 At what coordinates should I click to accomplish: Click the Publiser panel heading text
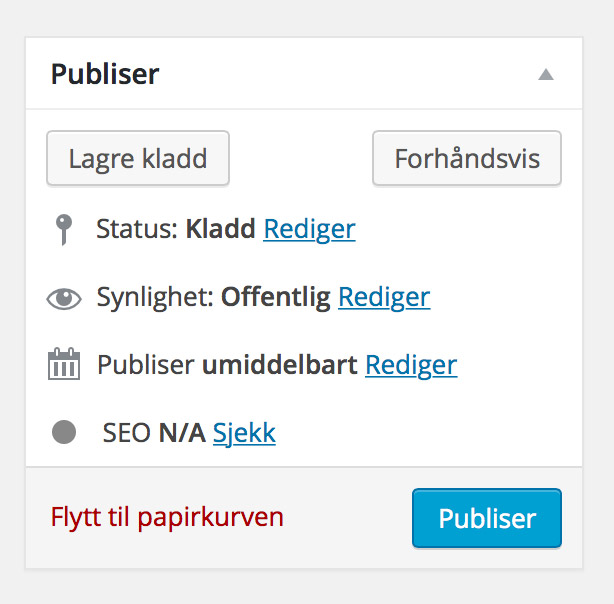pyautogui.click(x=105, y=74)
